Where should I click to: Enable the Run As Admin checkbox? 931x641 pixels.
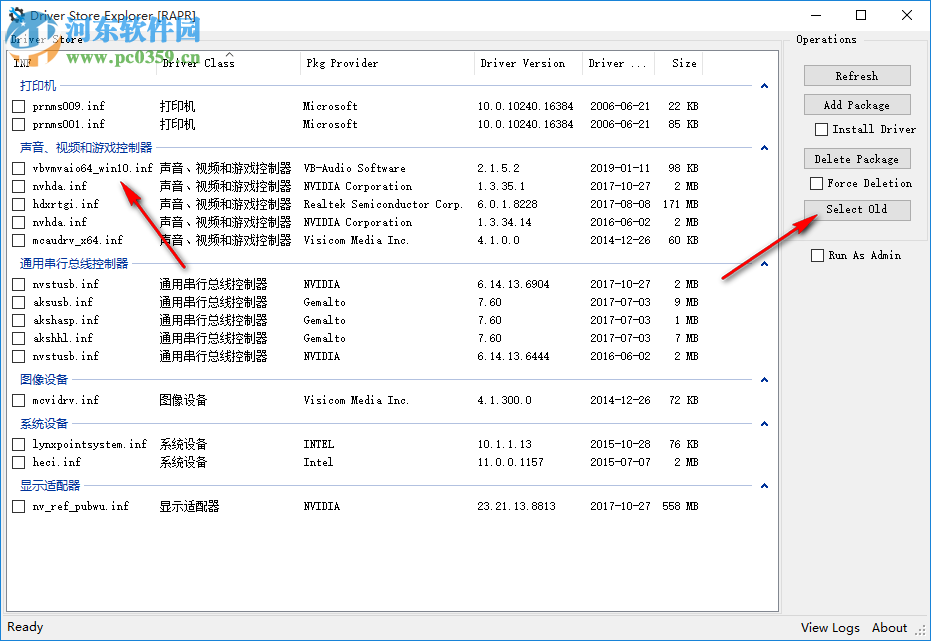point(817,255)
